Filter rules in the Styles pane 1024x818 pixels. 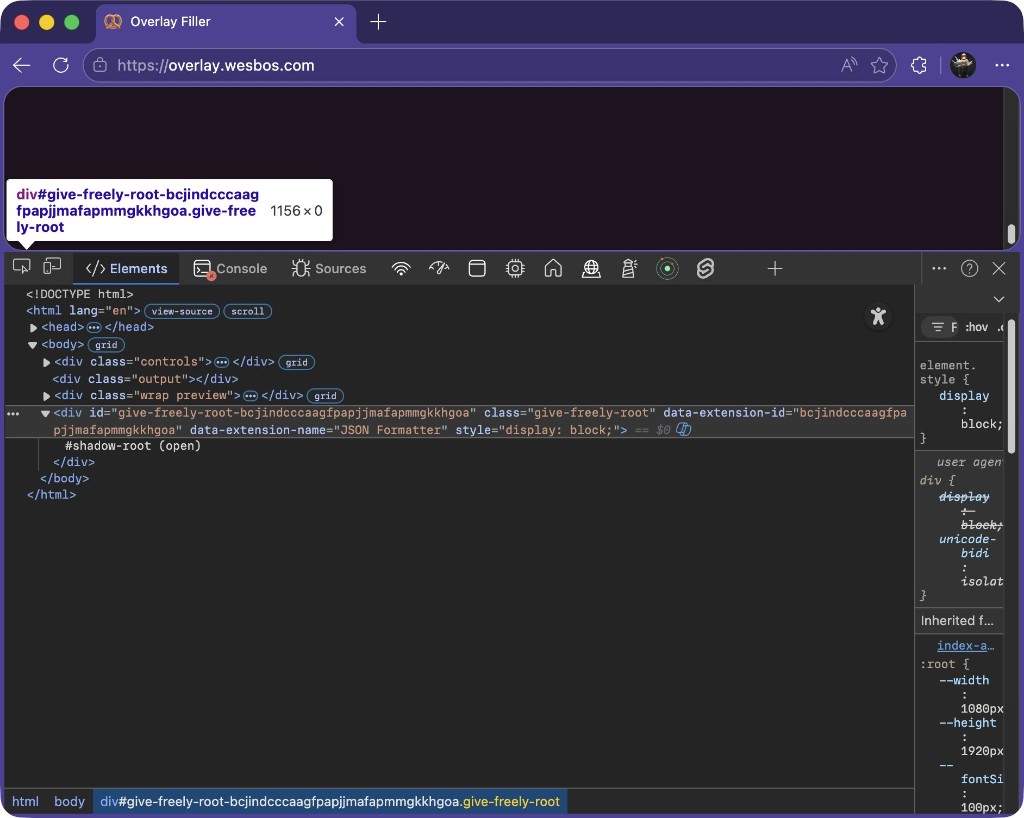tap(938, 327)
